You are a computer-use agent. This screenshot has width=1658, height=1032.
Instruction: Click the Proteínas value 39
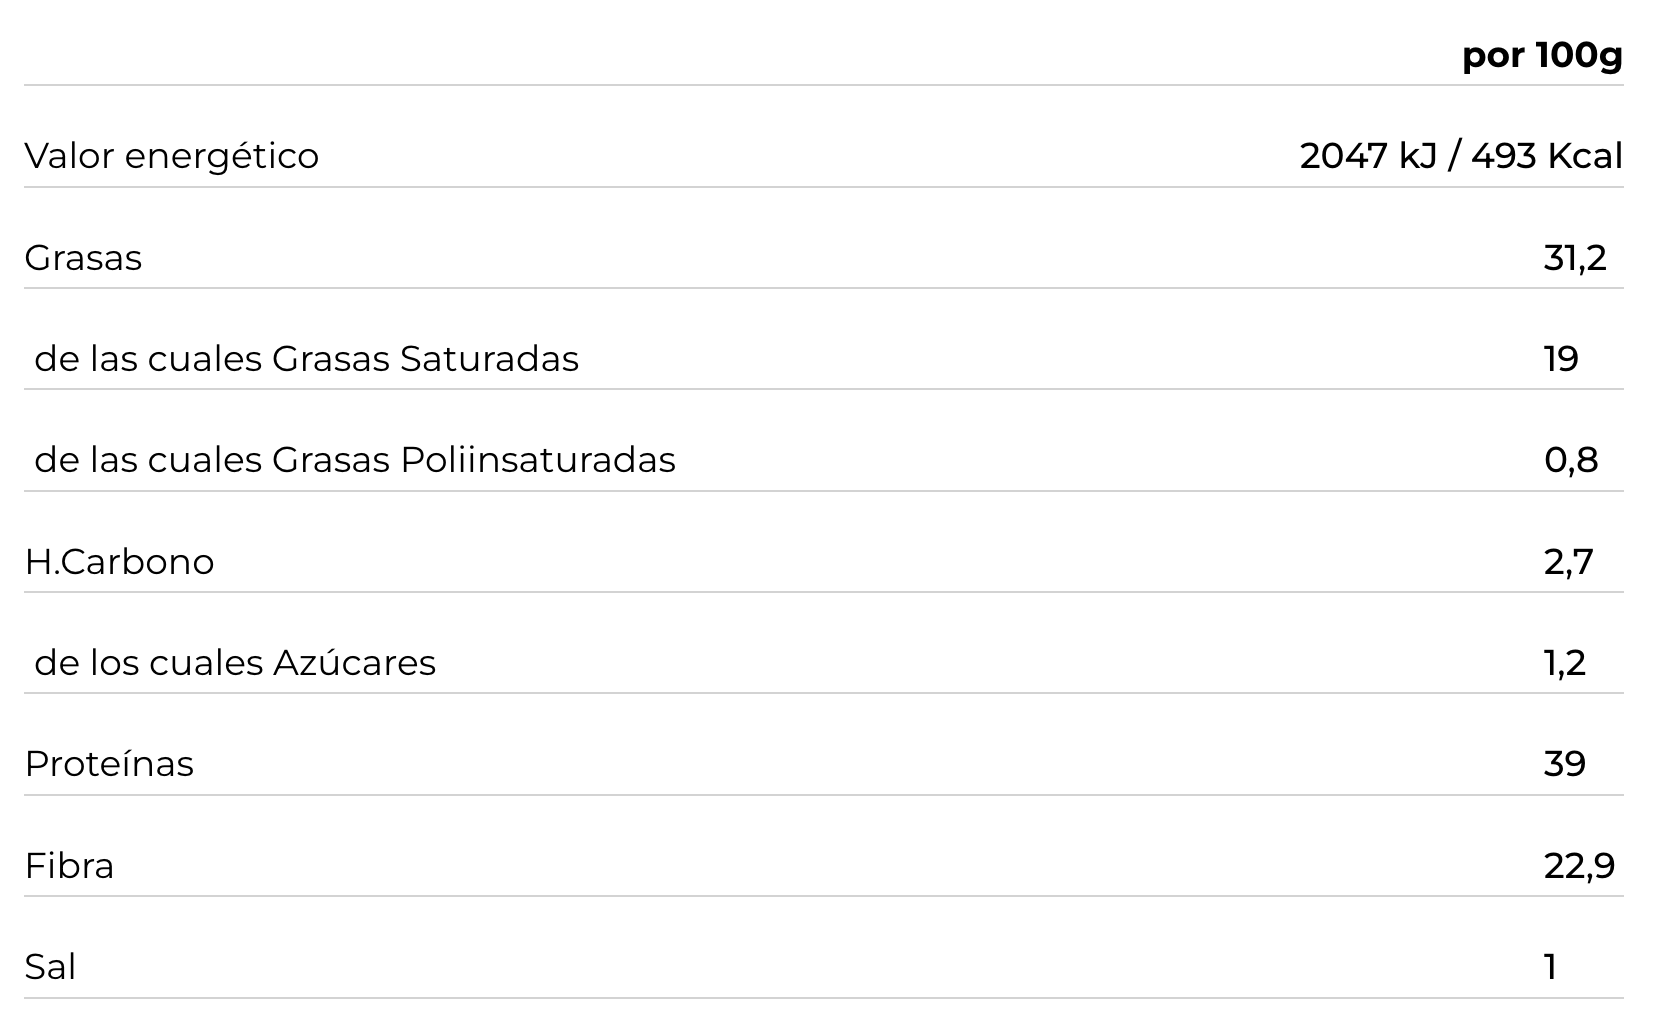tap(1564, 764)
